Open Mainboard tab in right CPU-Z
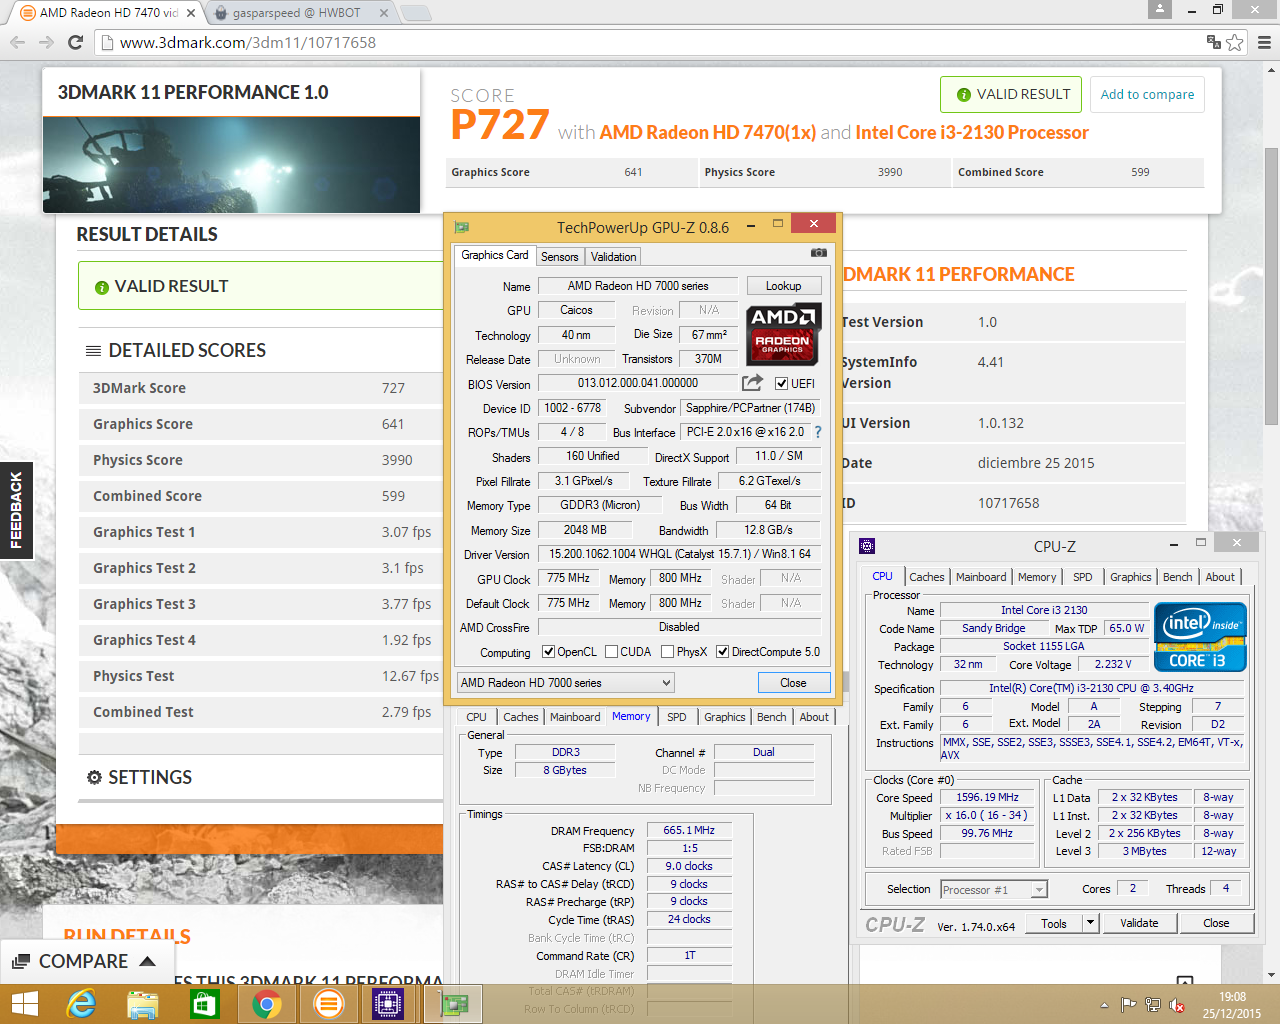Screen dimensions: 1280x1024 point(981,577)
